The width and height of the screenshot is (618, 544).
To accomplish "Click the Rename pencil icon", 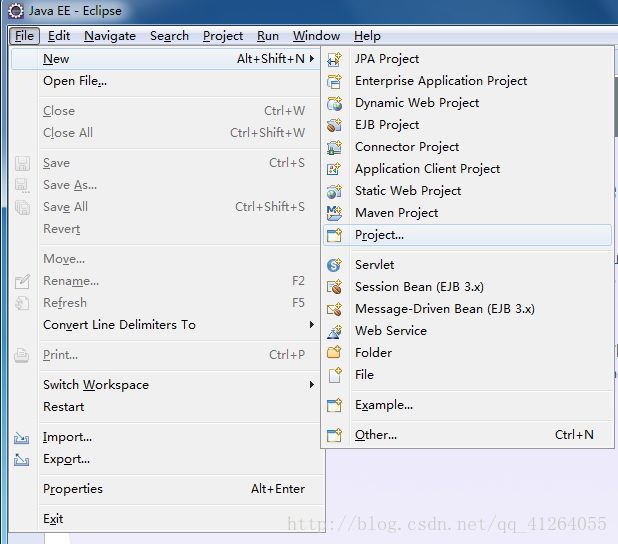I will [22, 281].
